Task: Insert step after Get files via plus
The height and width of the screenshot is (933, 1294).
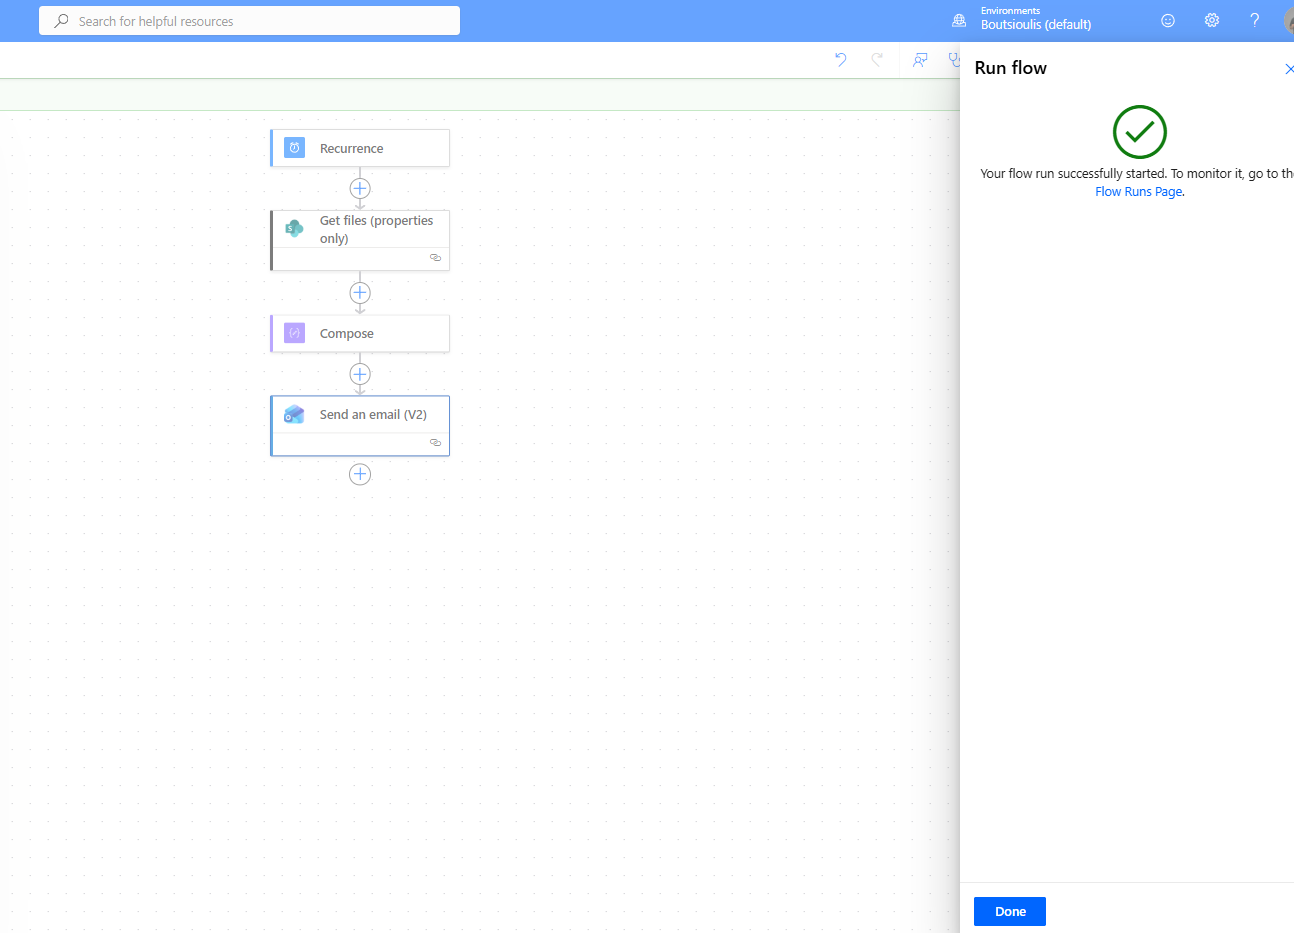Action: coord(360,293)
